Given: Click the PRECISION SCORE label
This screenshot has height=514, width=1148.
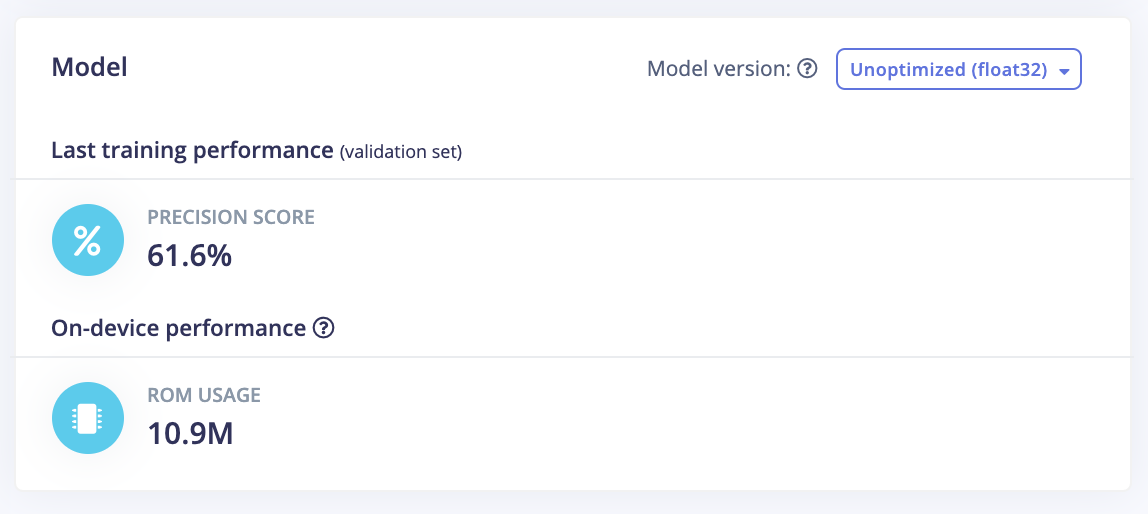Looking at the screenshot, I should coord(231,217).
